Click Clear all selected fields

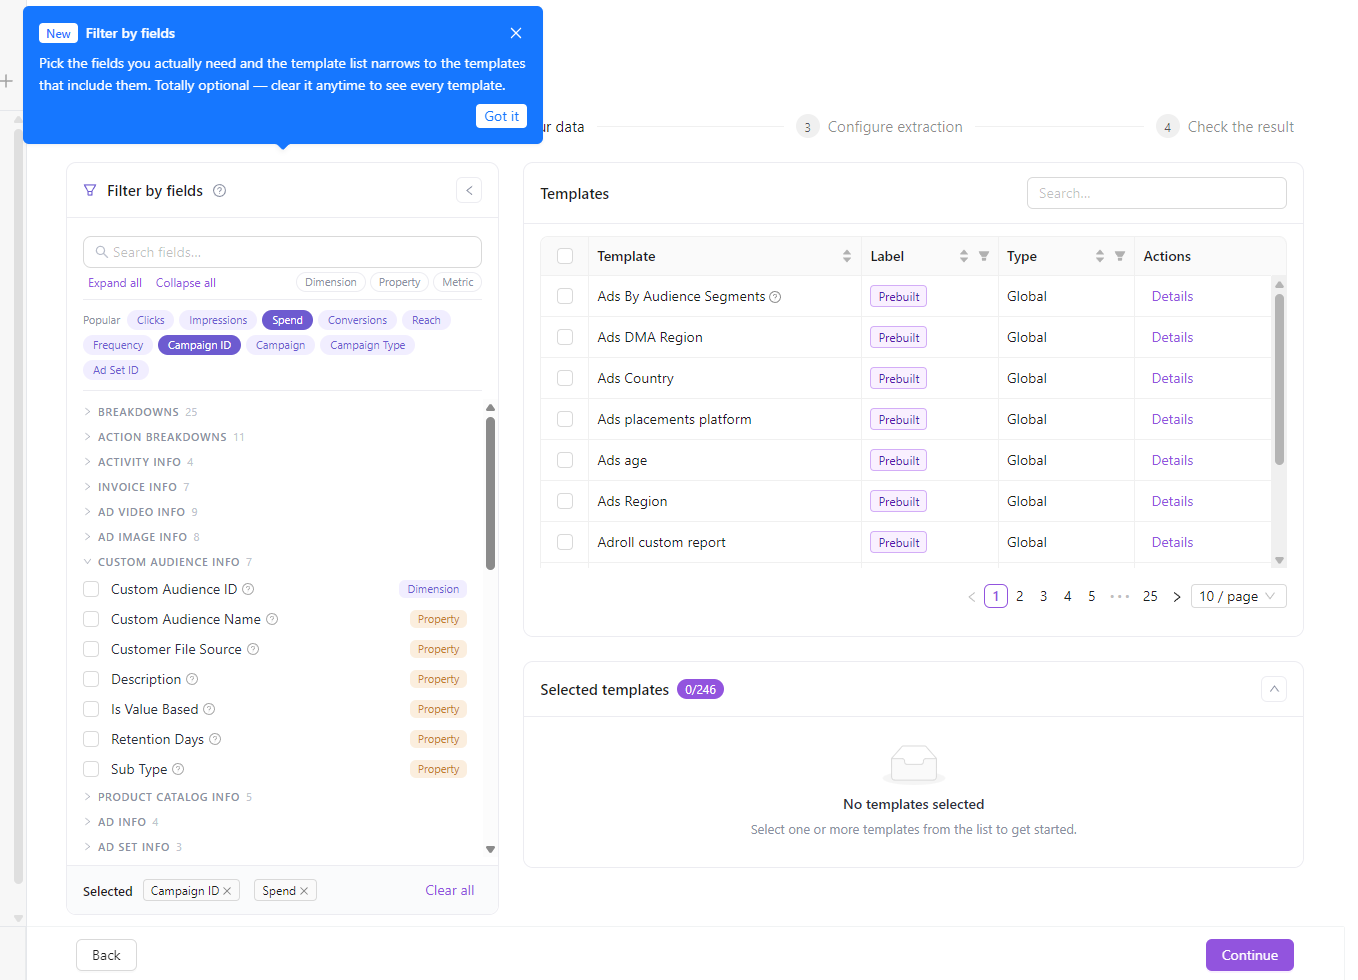450,890
